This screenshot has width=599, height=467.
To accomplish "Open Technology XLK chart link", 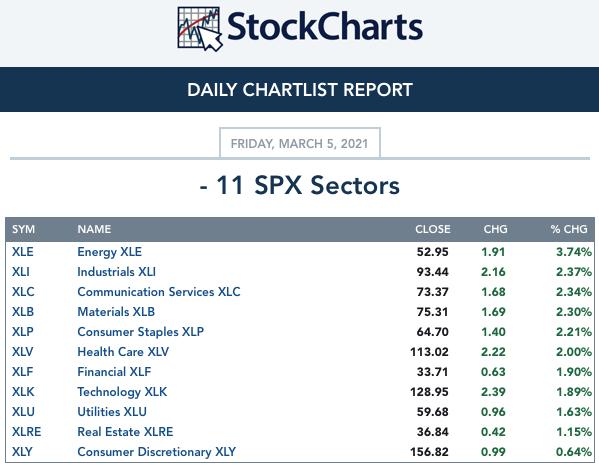I will click(x=122, y=392).
